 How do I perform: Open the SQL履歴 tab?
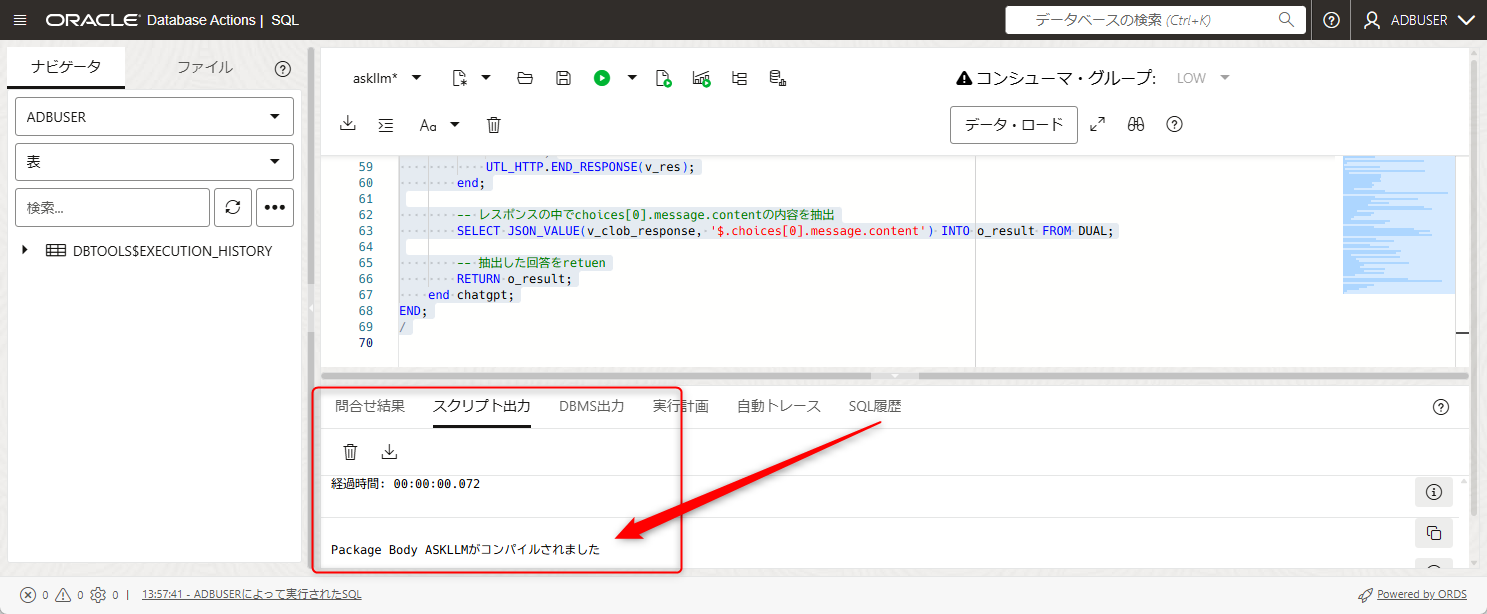(875, 406)
